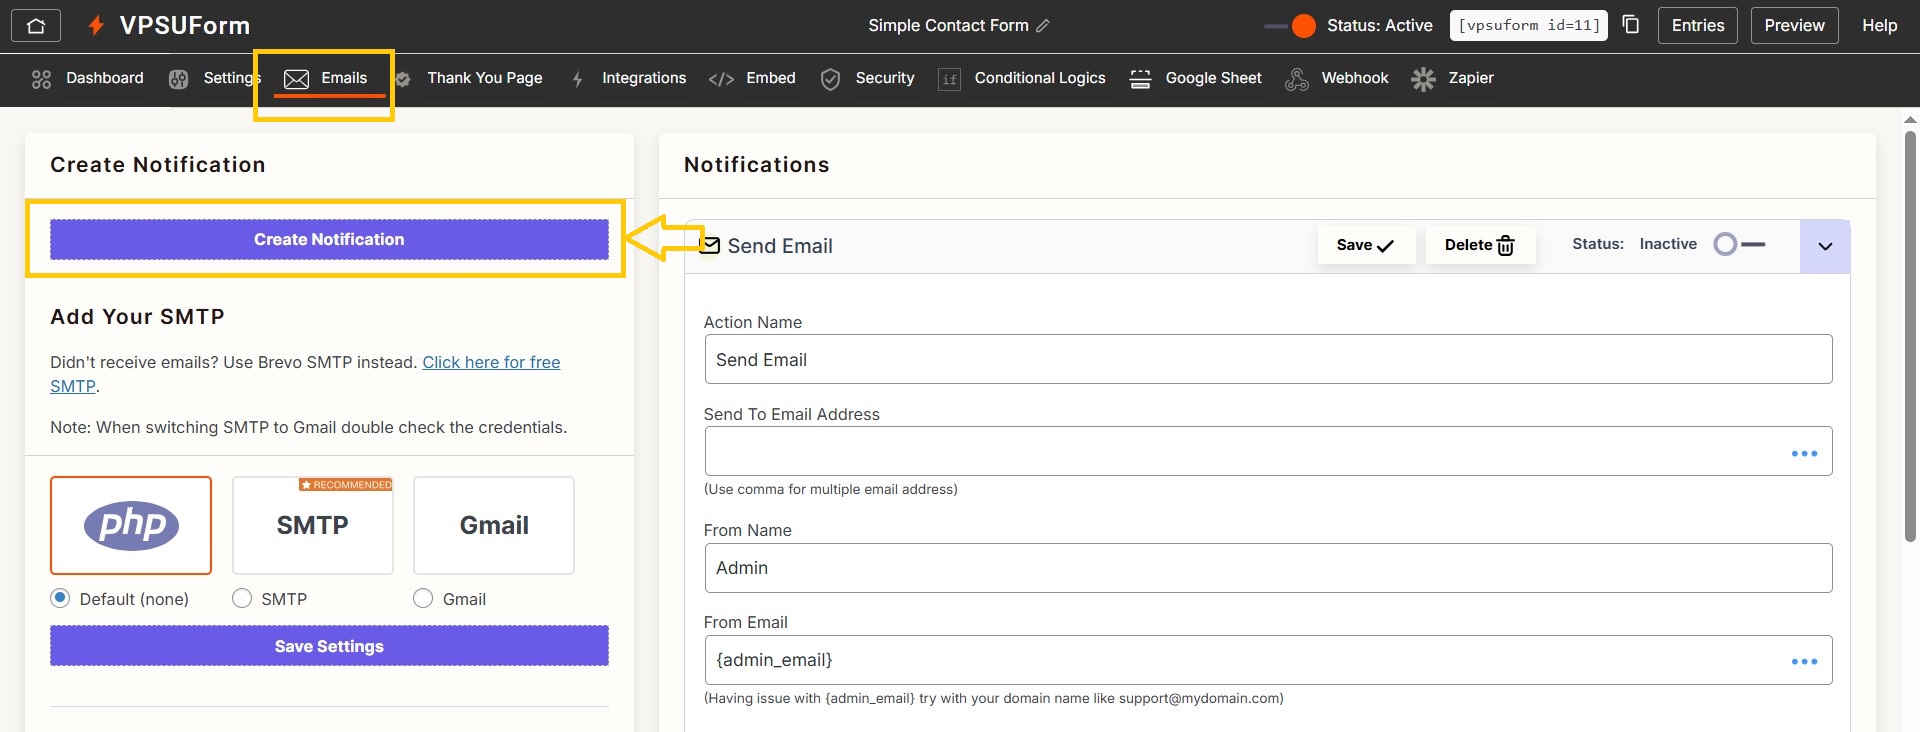Click the Integrations bolt icon
Viewport: 1920px width, 732px height.
tap(577, 79)
